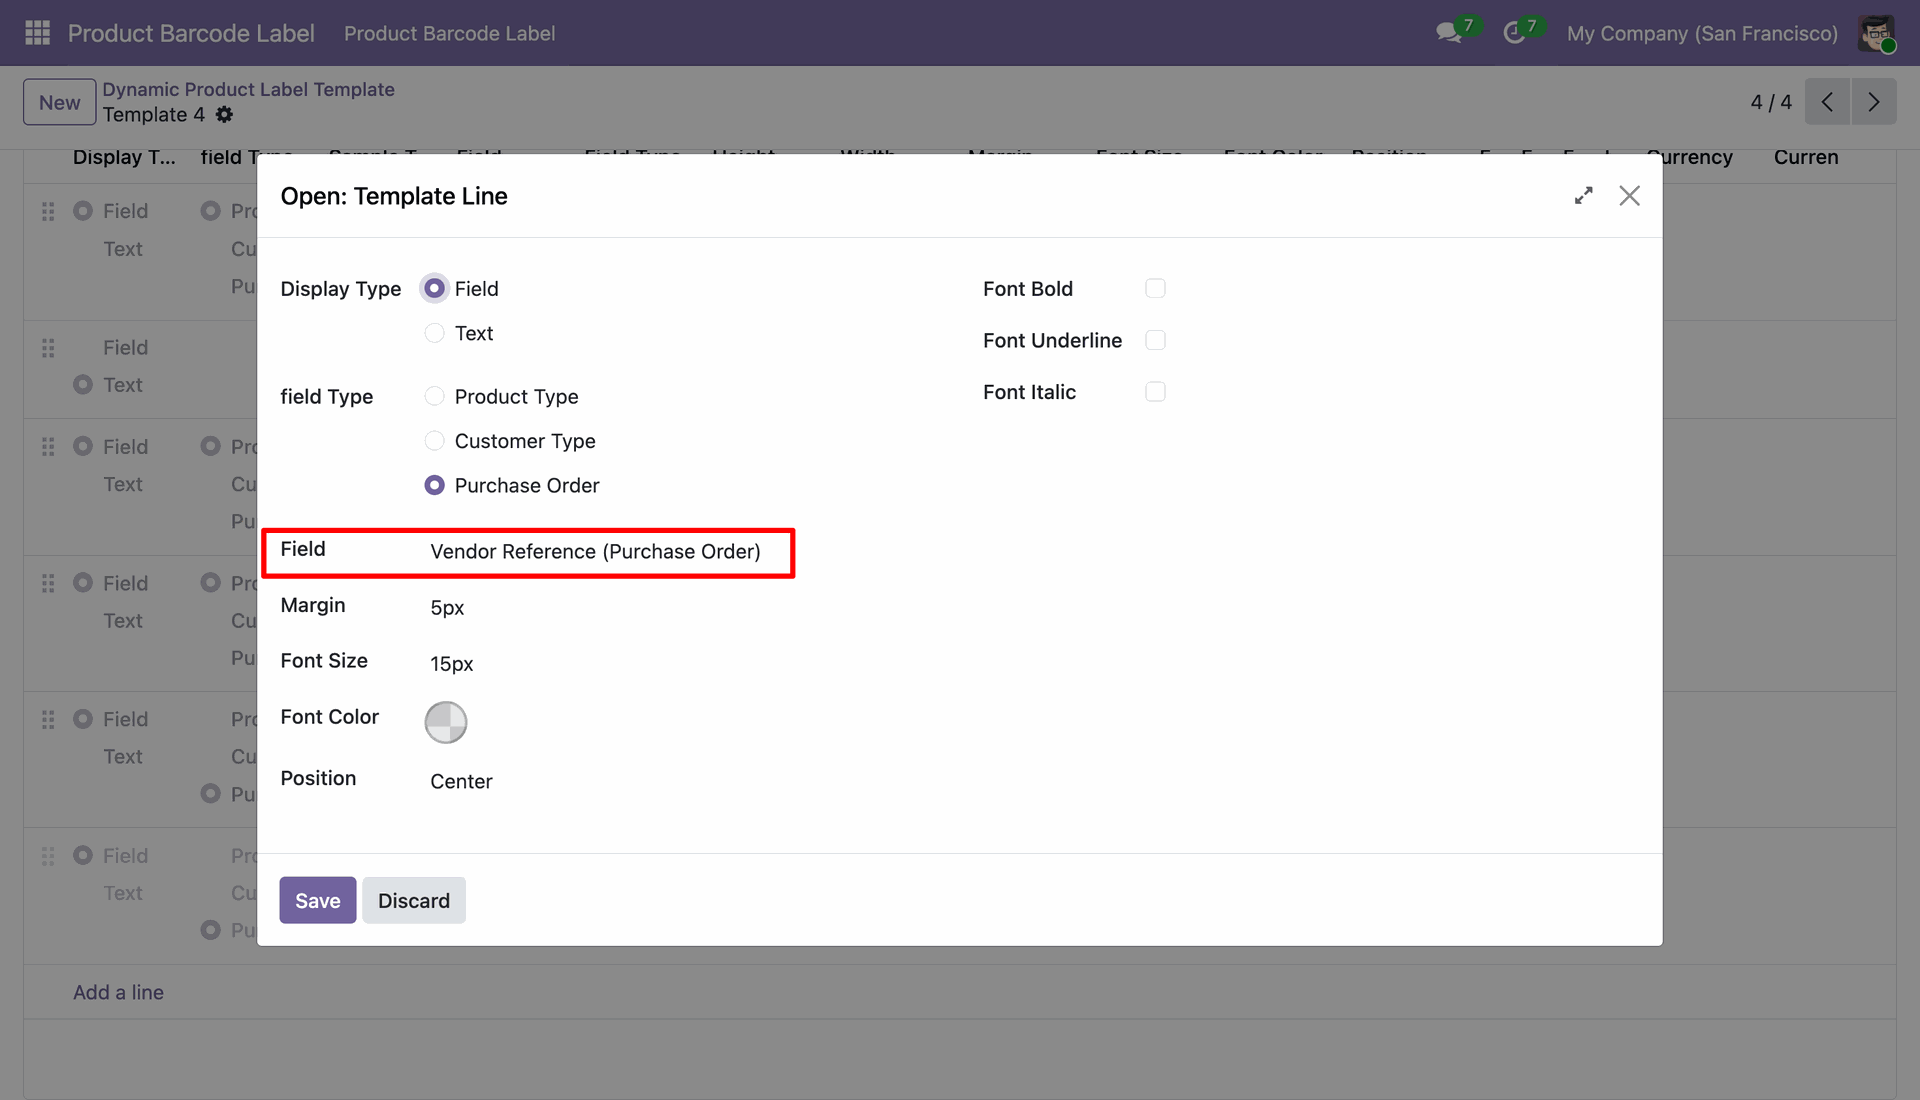
Task: Click the record pager 4 / 4
Action: (x=1771, y=102)
